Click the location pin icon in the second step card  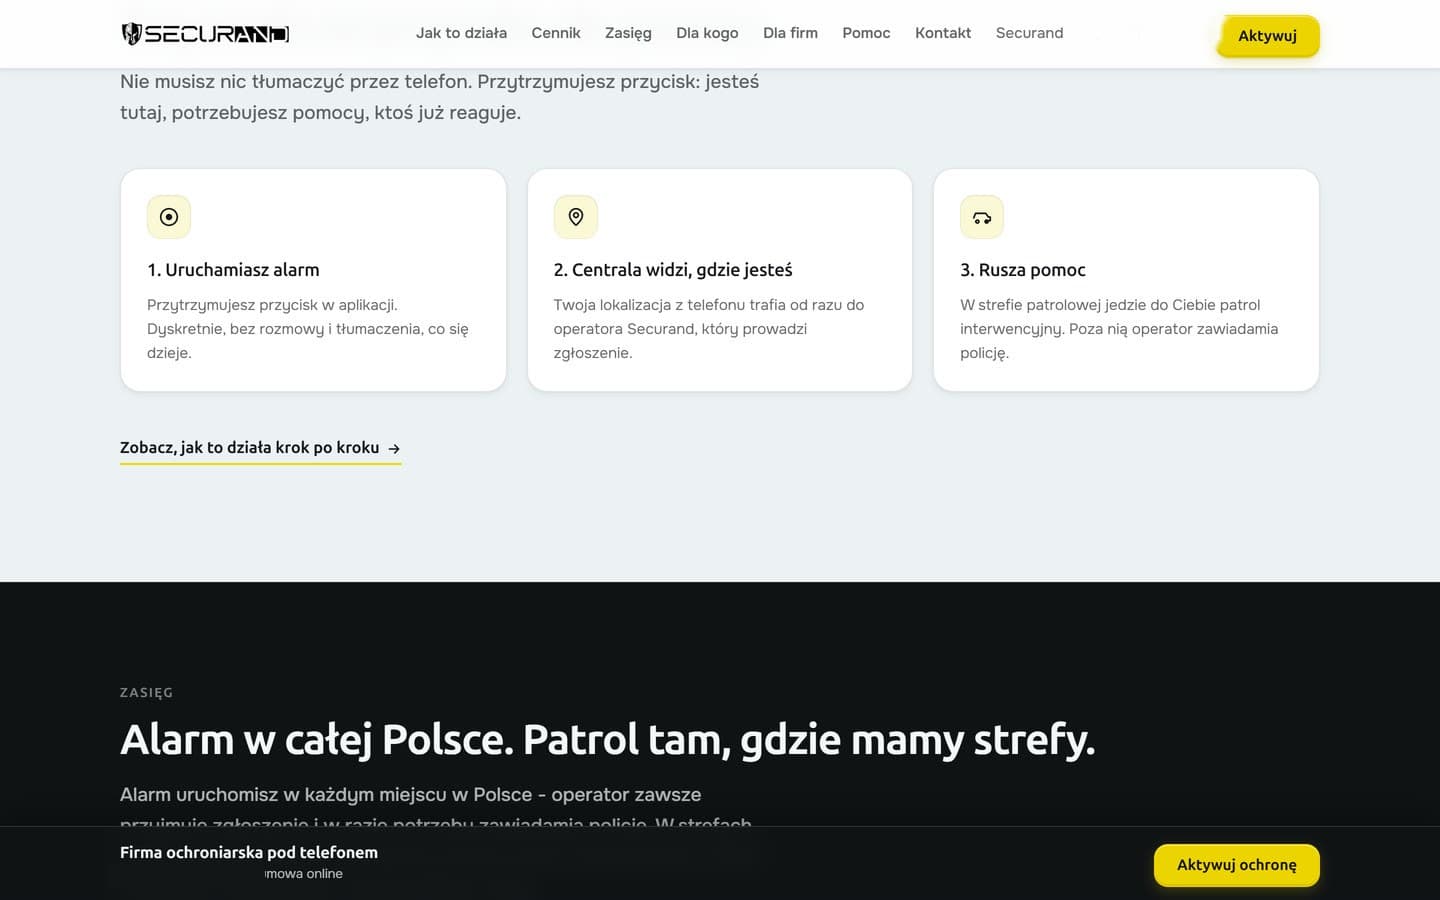click(576, 217)
